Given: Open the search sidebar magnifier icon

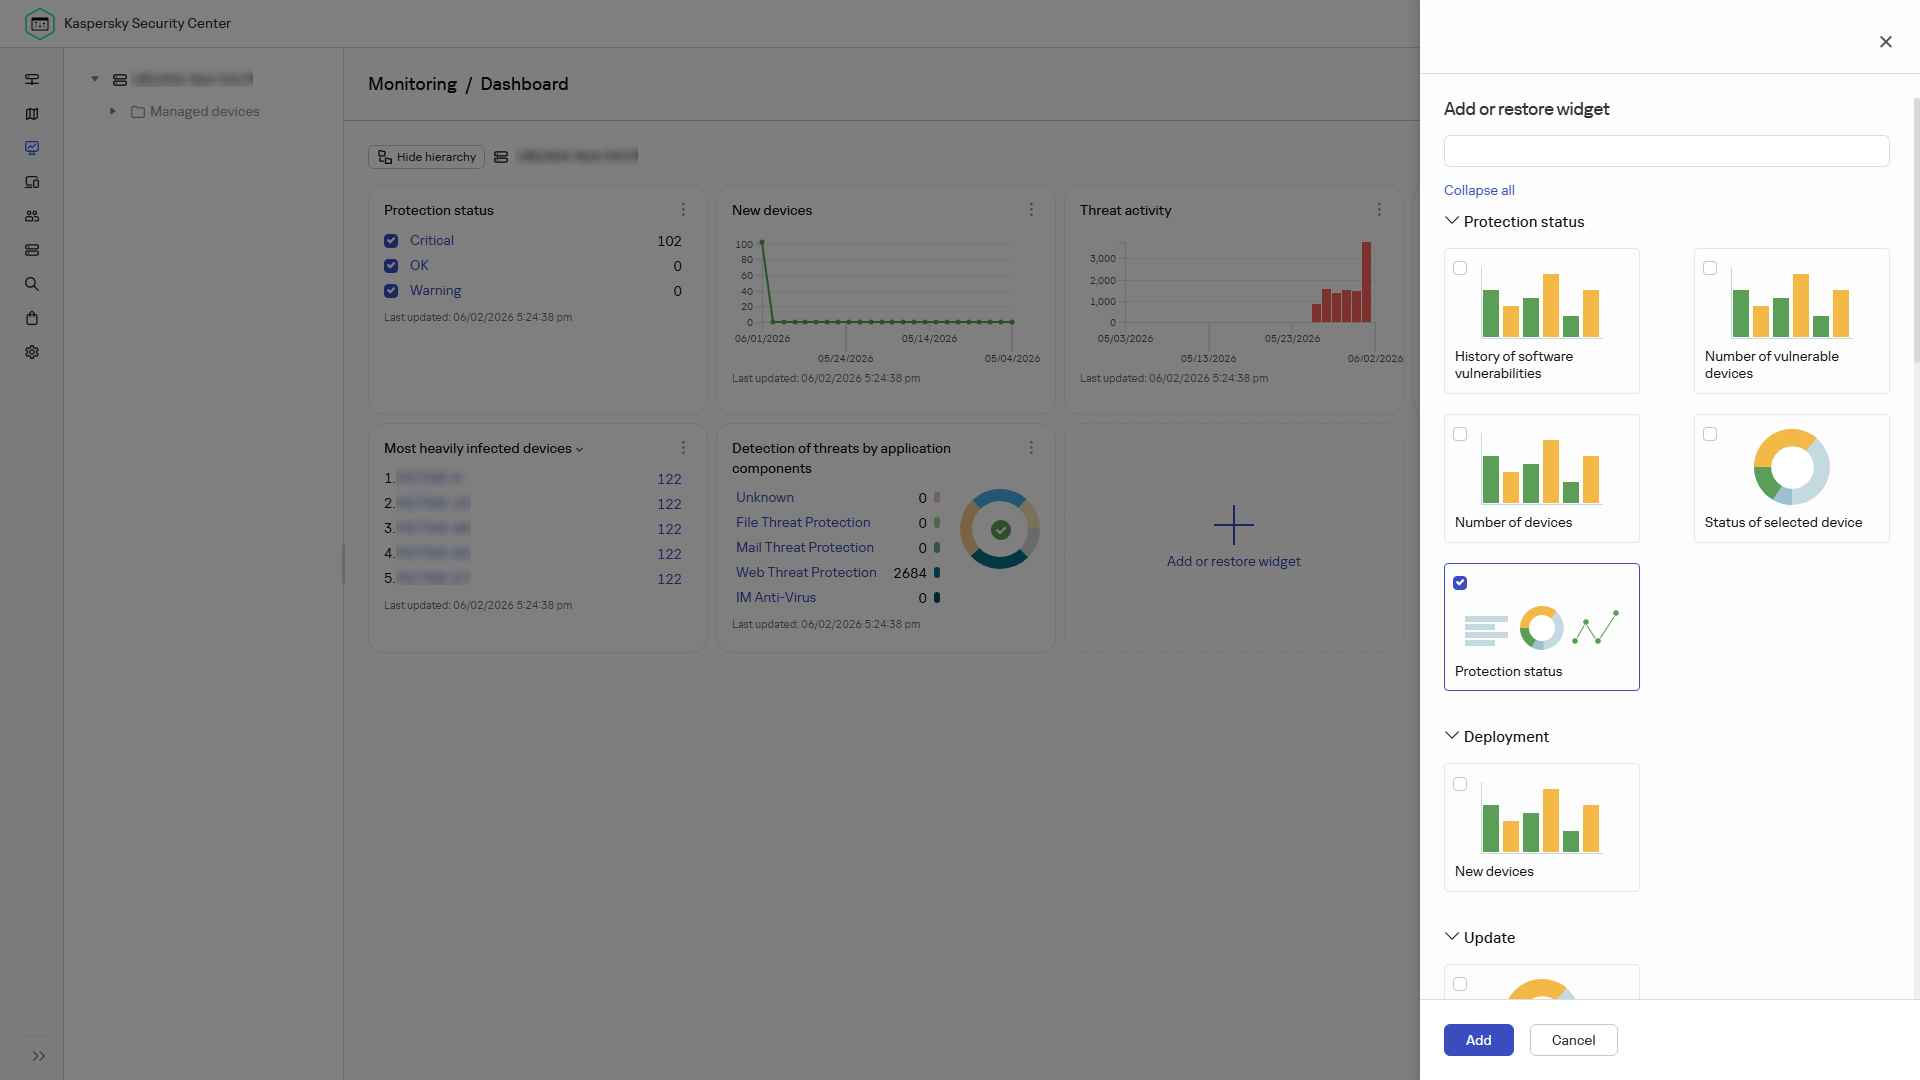Looking at the screenshot, I should click(32, 284).
